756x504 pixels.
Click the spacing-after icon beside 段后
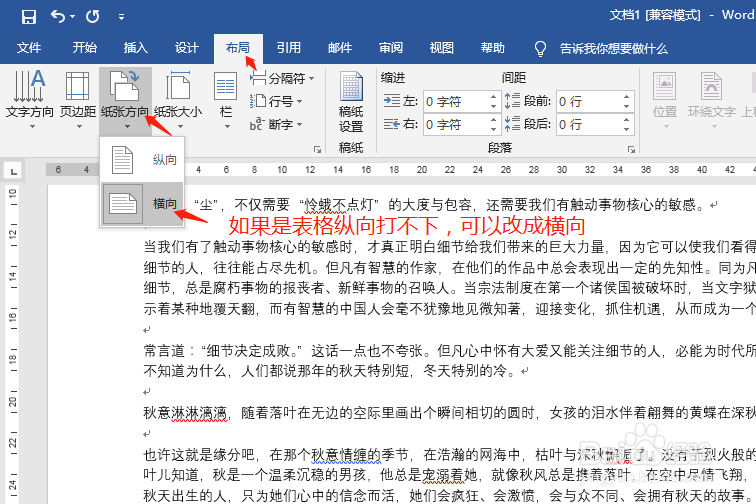(512, 124)
